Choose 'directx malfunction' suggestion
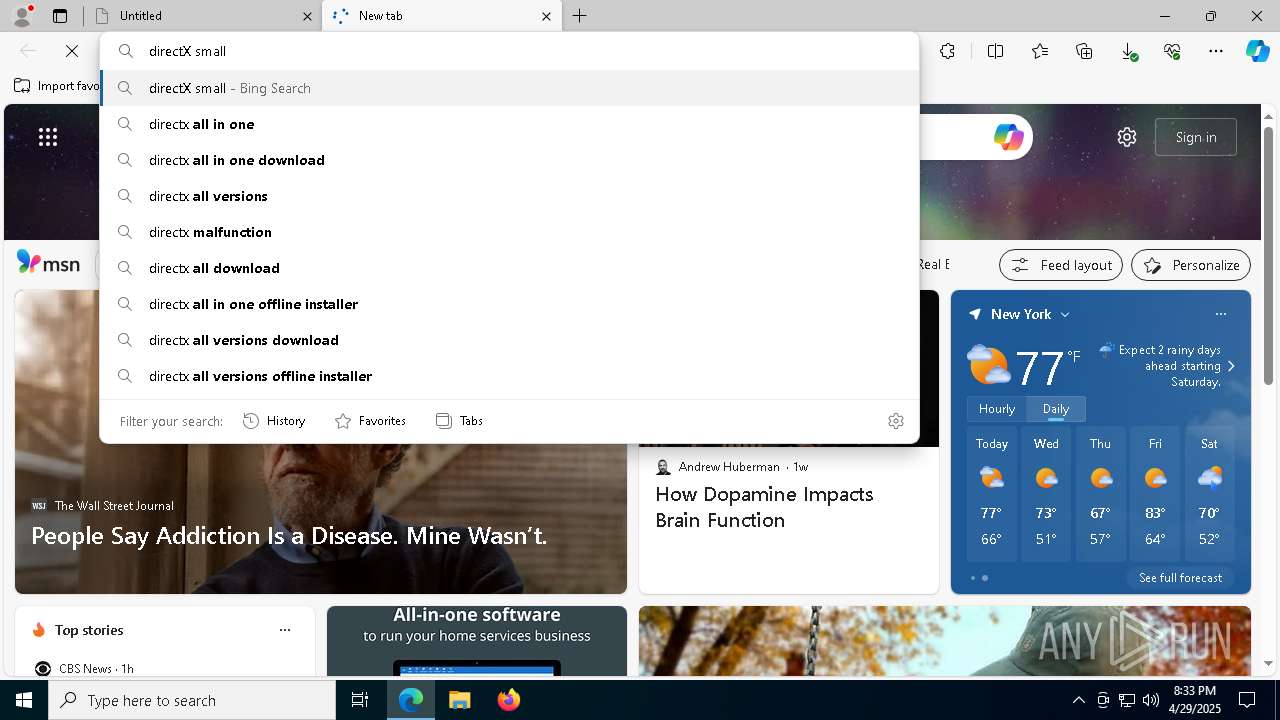Viewport: 1280px width, 720px height. (509, 232)
